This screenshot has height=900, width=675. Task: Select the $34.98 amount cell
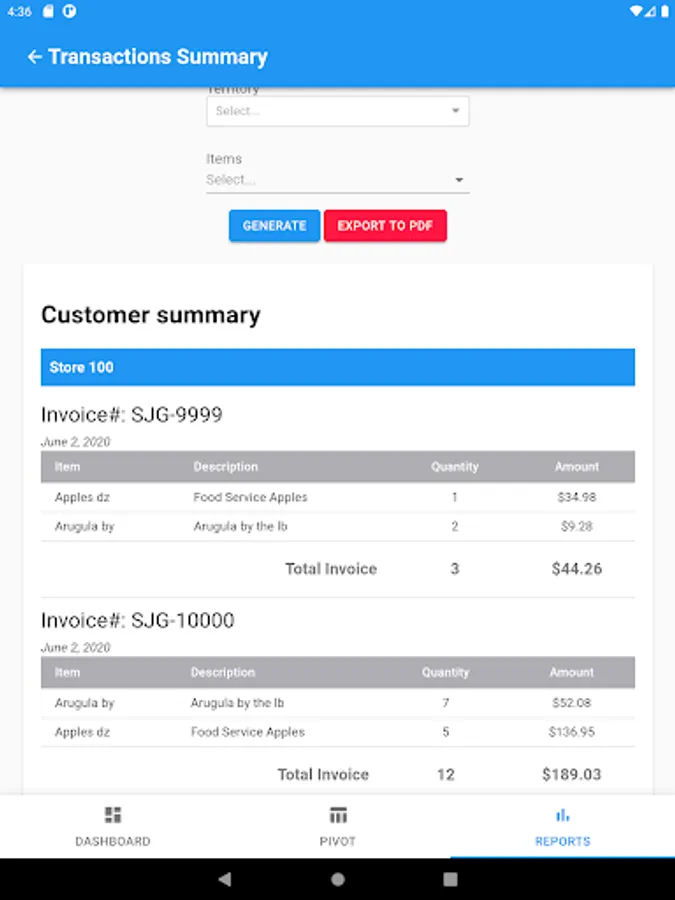coord(576,497)
